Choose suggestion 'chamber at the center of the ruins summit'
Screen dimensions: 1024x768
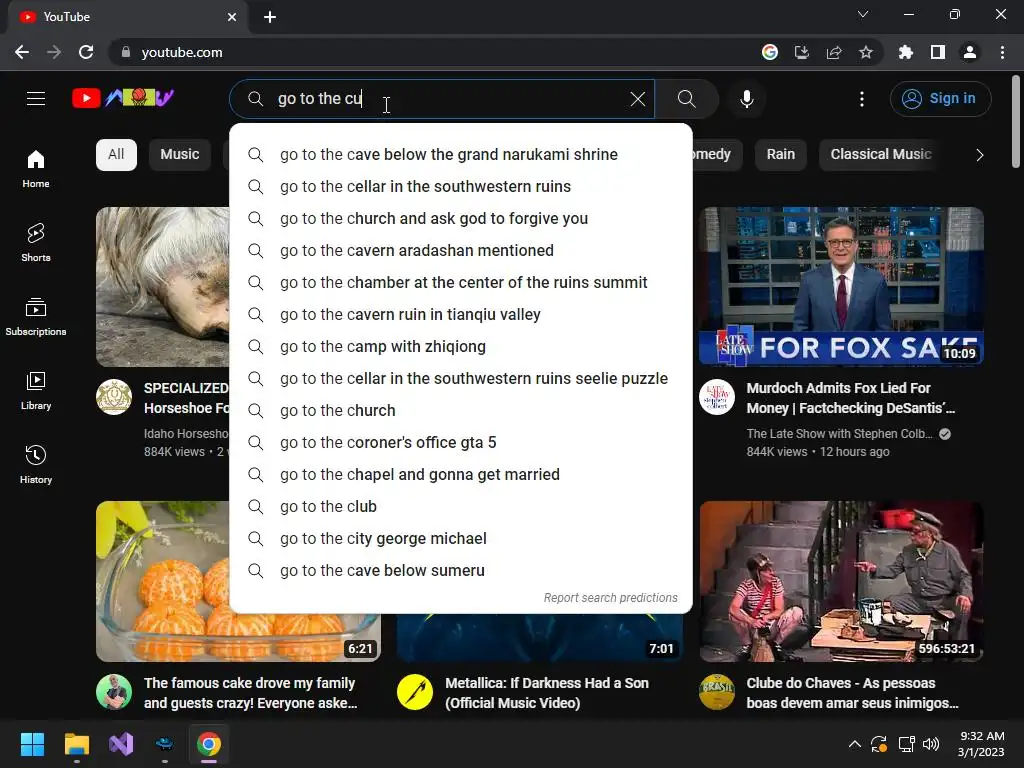pyautogui.click(x=461, y=283)
